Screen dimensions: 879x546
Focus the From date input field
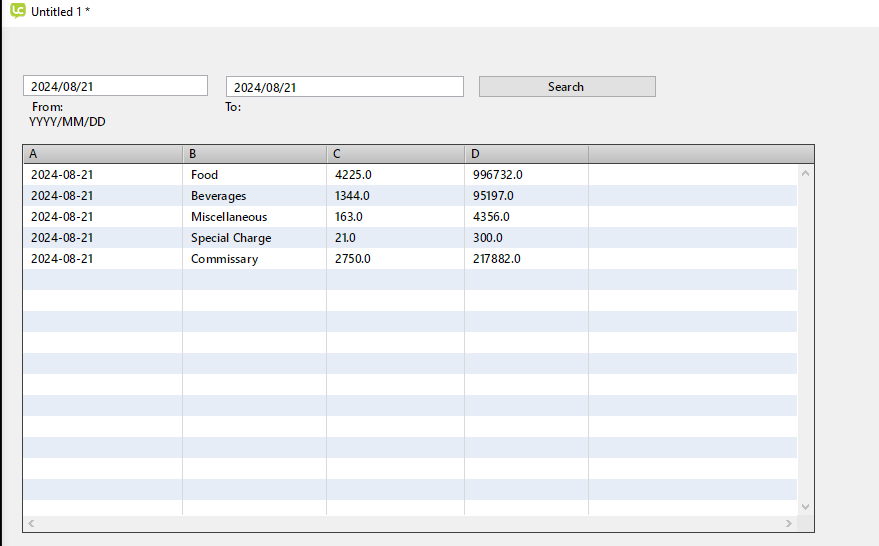pos(115,87)
